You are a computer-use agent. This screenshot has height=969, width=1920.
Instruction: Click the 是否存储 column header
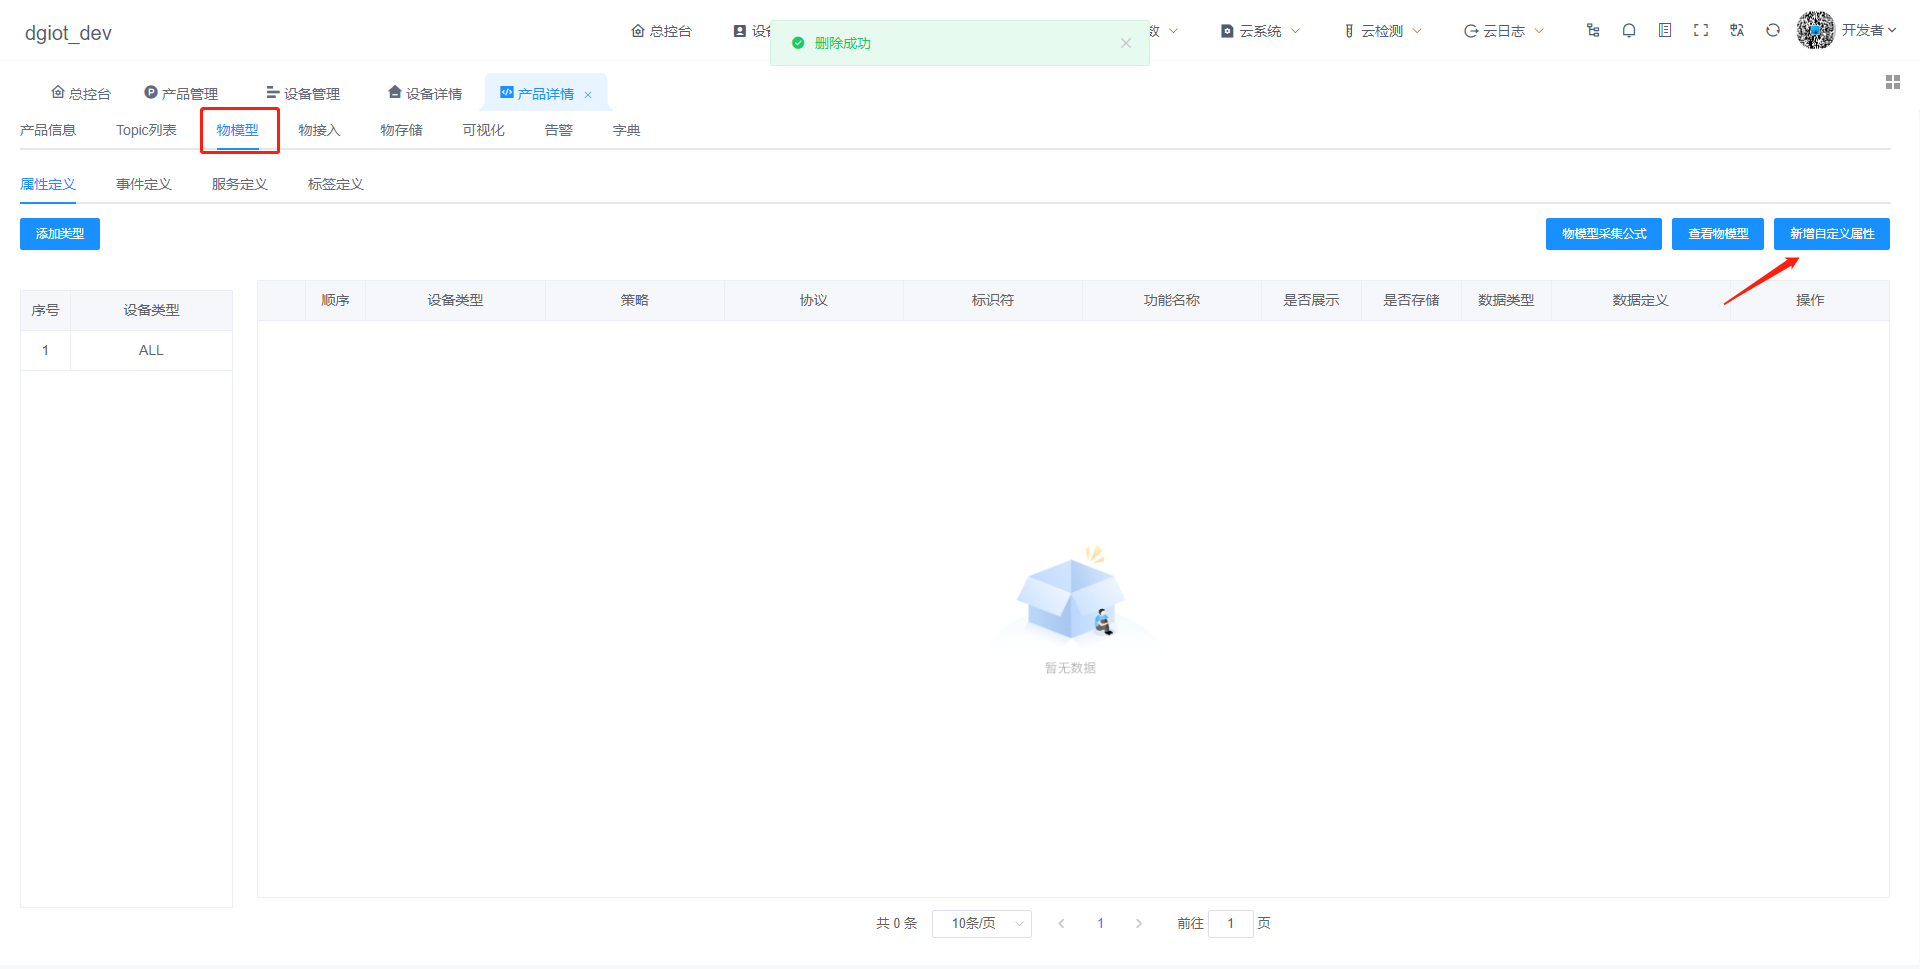tap(1411, 300)
